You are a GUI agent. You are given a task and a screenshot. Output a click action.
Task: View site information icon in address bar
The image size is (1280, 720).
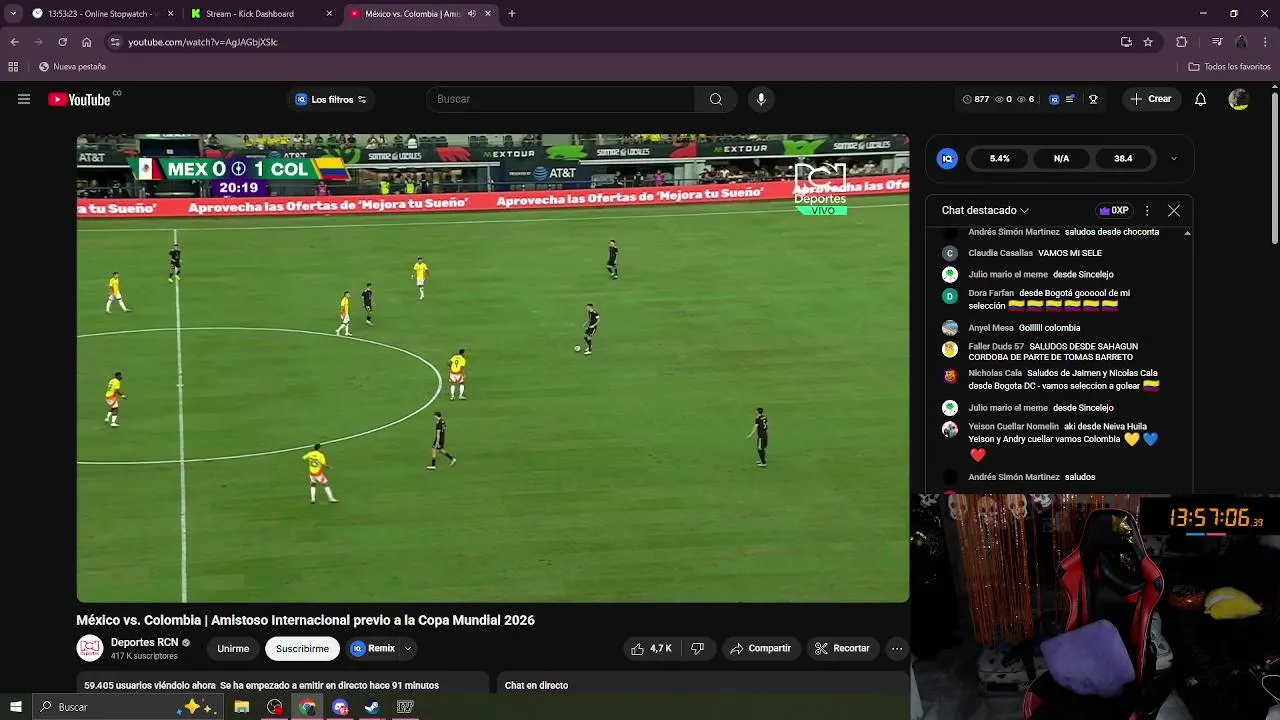[115, 42]
